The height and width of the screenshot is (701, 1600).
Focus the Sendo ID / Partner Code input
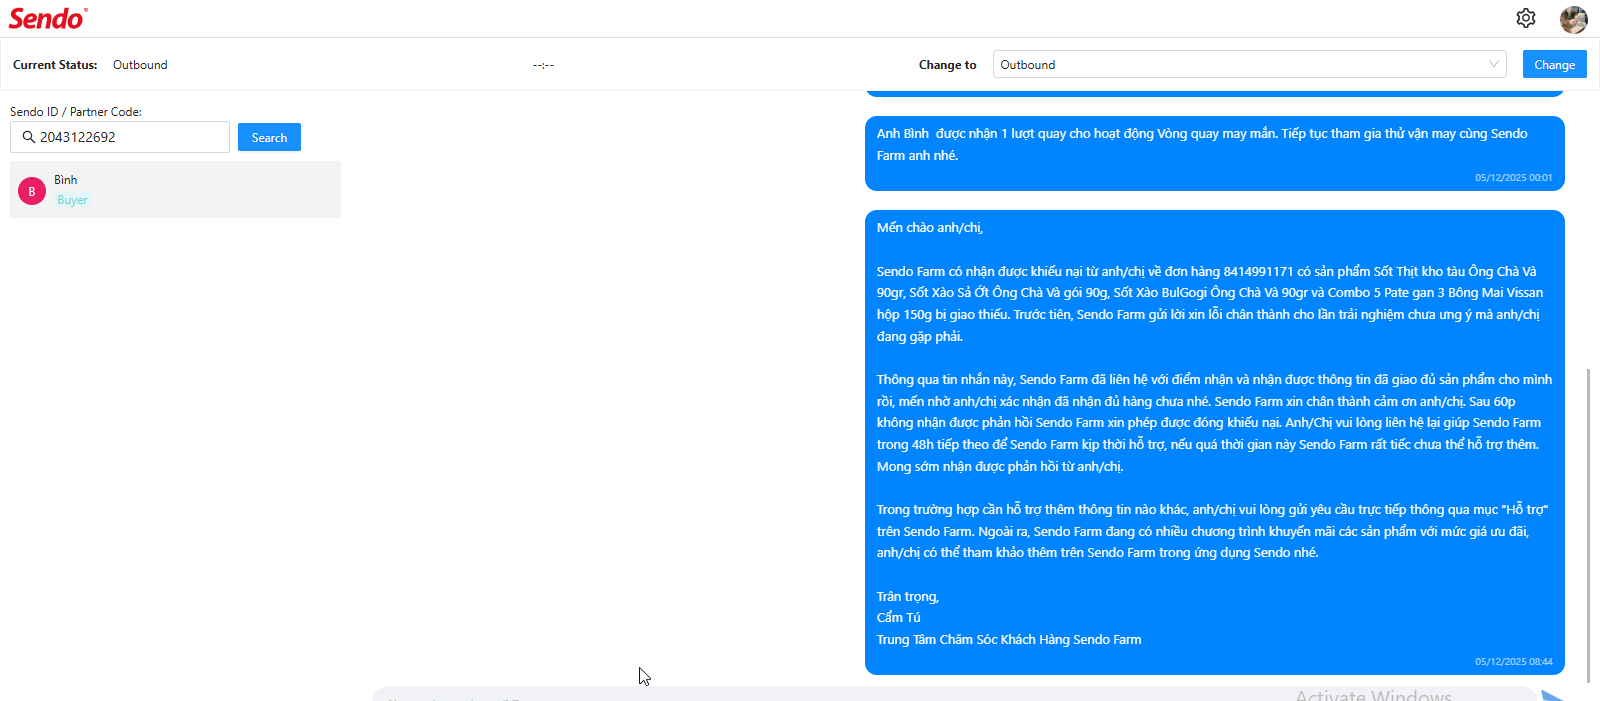pyautogui.click(x=120, y=137)
